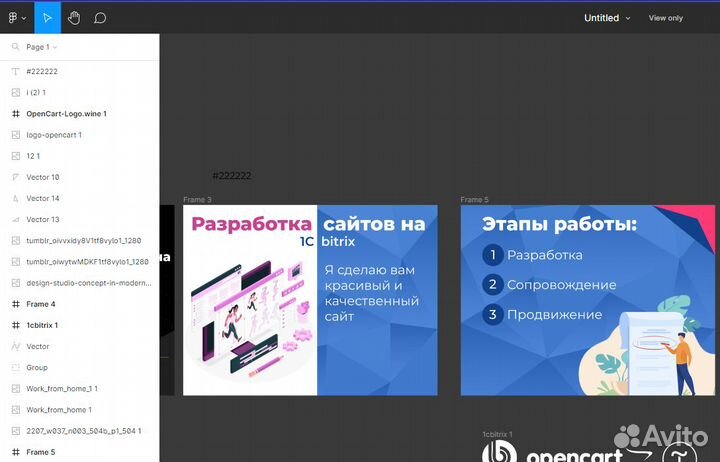This screenshot has width=720, height=462.
Task: Select the Work_from_home_1 1 layer
Action: (80, 389)
